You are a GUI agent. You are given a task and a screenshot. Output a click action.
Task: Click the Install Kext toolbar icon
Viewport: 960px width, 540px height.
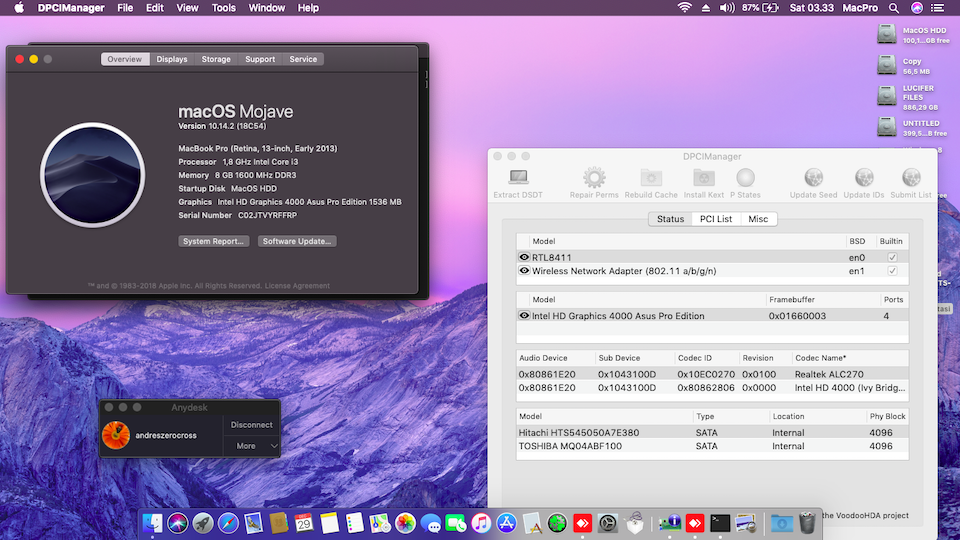point(703,178)
